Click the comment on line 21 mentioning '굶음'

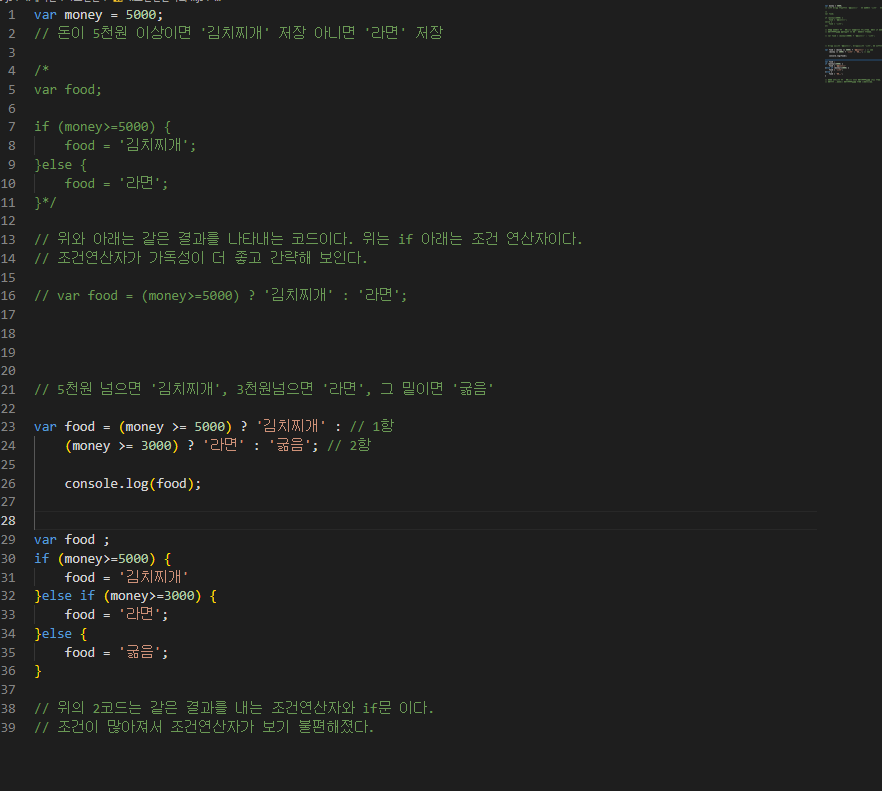coord(264,389)
